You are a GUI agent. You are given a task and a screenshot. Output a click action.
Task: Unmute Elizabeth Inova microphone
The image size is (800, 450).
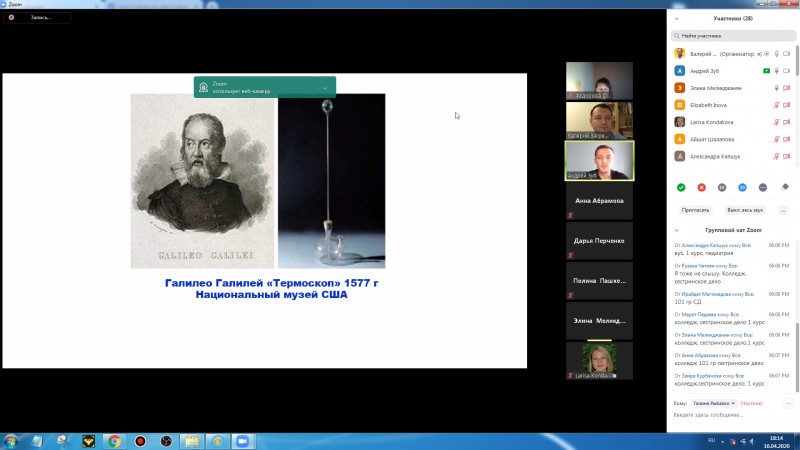pyautogui.click(x=777, y=105)
